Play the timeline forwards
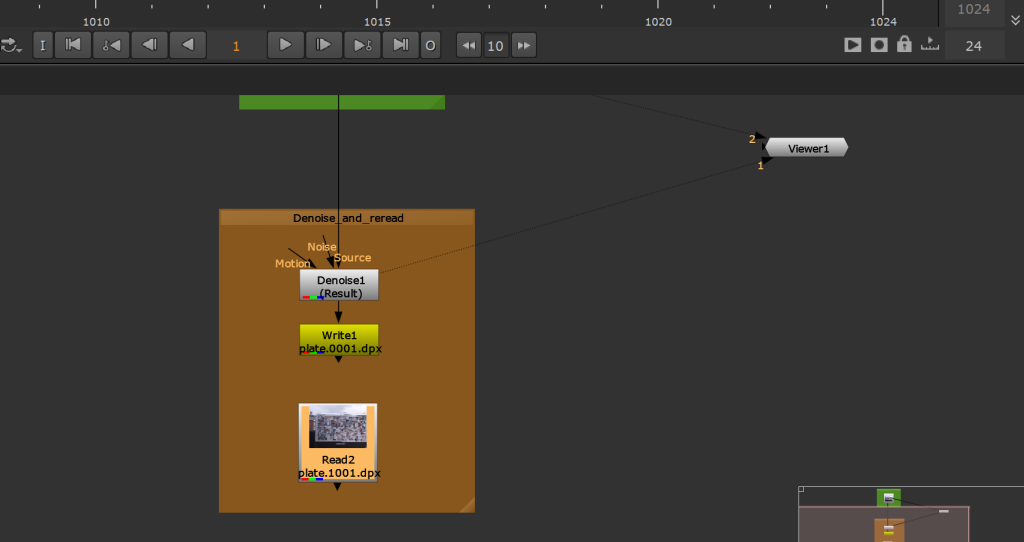Viewport: 1024px width, 542px height. [x=285, y=45]
